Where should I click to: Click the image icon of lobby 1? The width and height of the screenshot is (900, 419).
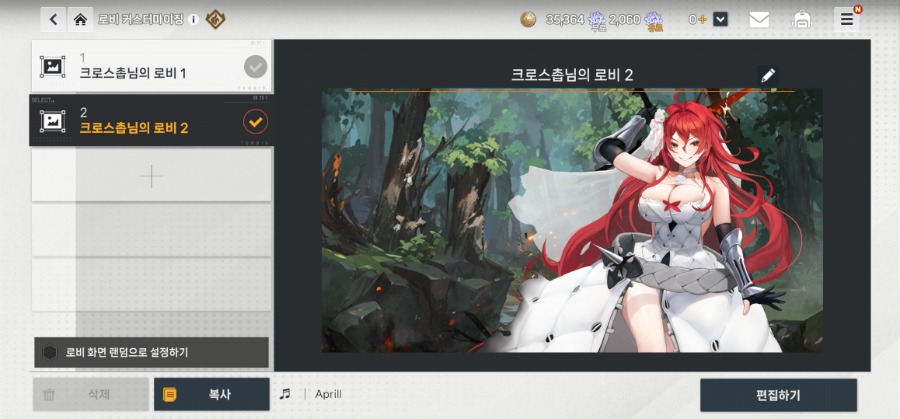[52, 67]
